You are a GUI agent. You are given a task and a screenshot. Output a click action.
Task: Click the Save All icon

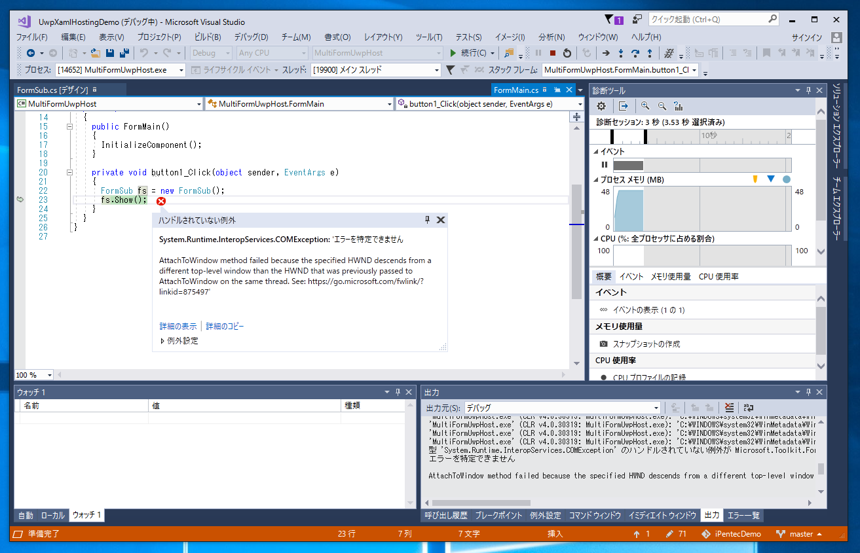click(124, 53)
